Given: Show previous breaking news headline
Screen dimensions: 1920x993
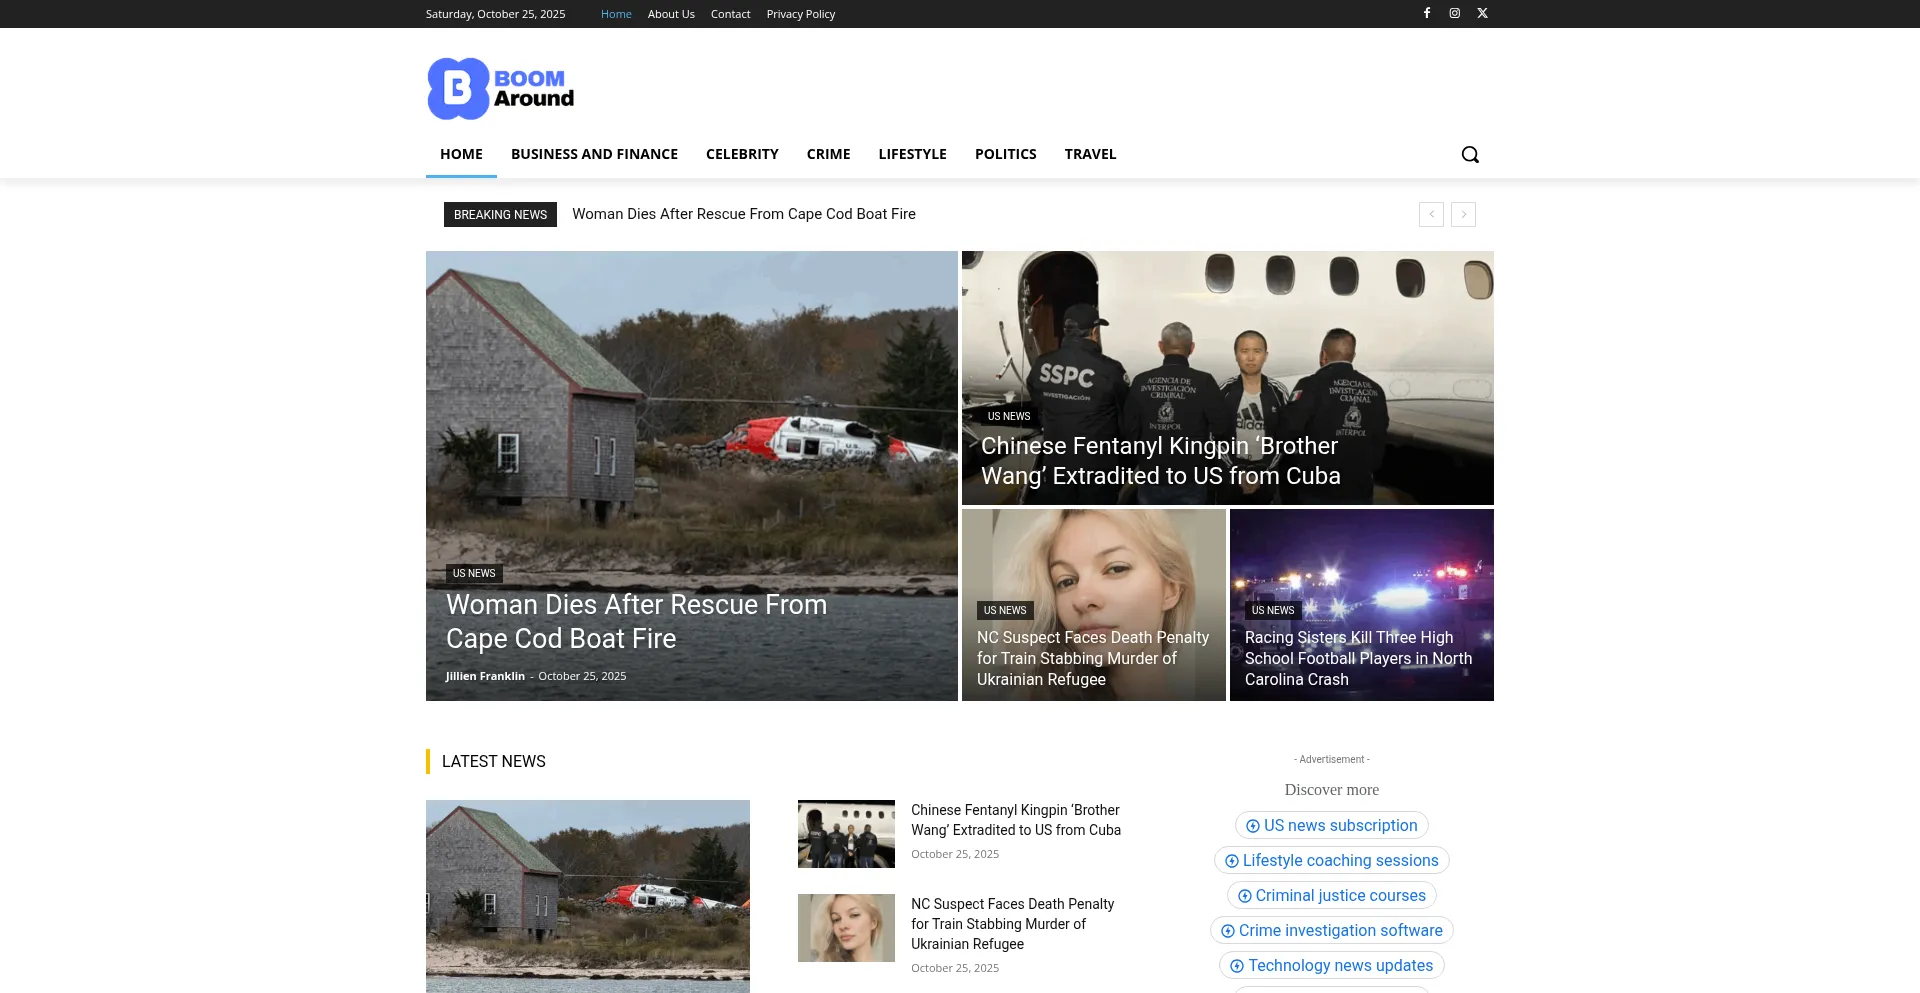Looking at the screenshot, I should (x=1431, y=214).
